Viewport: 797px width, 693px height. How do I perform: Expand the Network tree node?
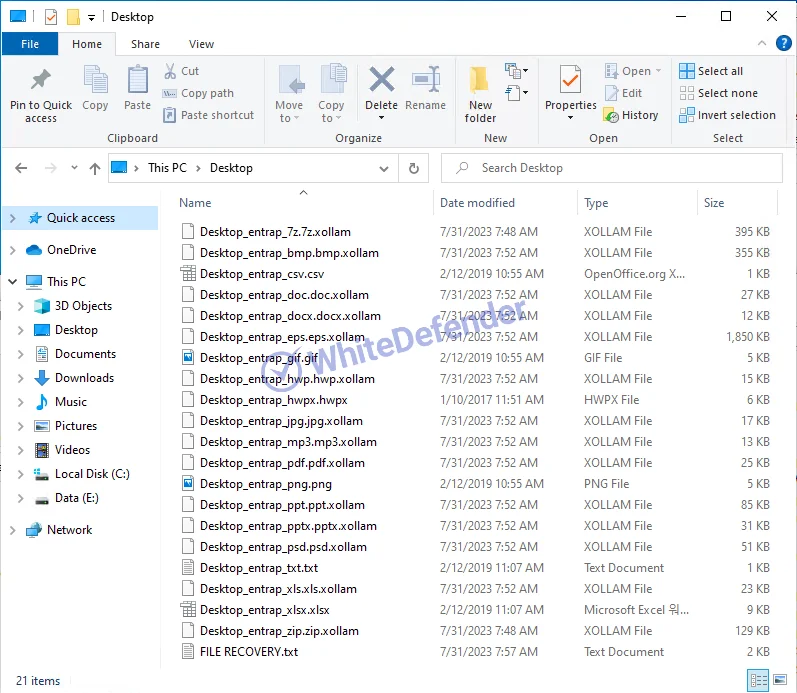[x=12, y=530]
